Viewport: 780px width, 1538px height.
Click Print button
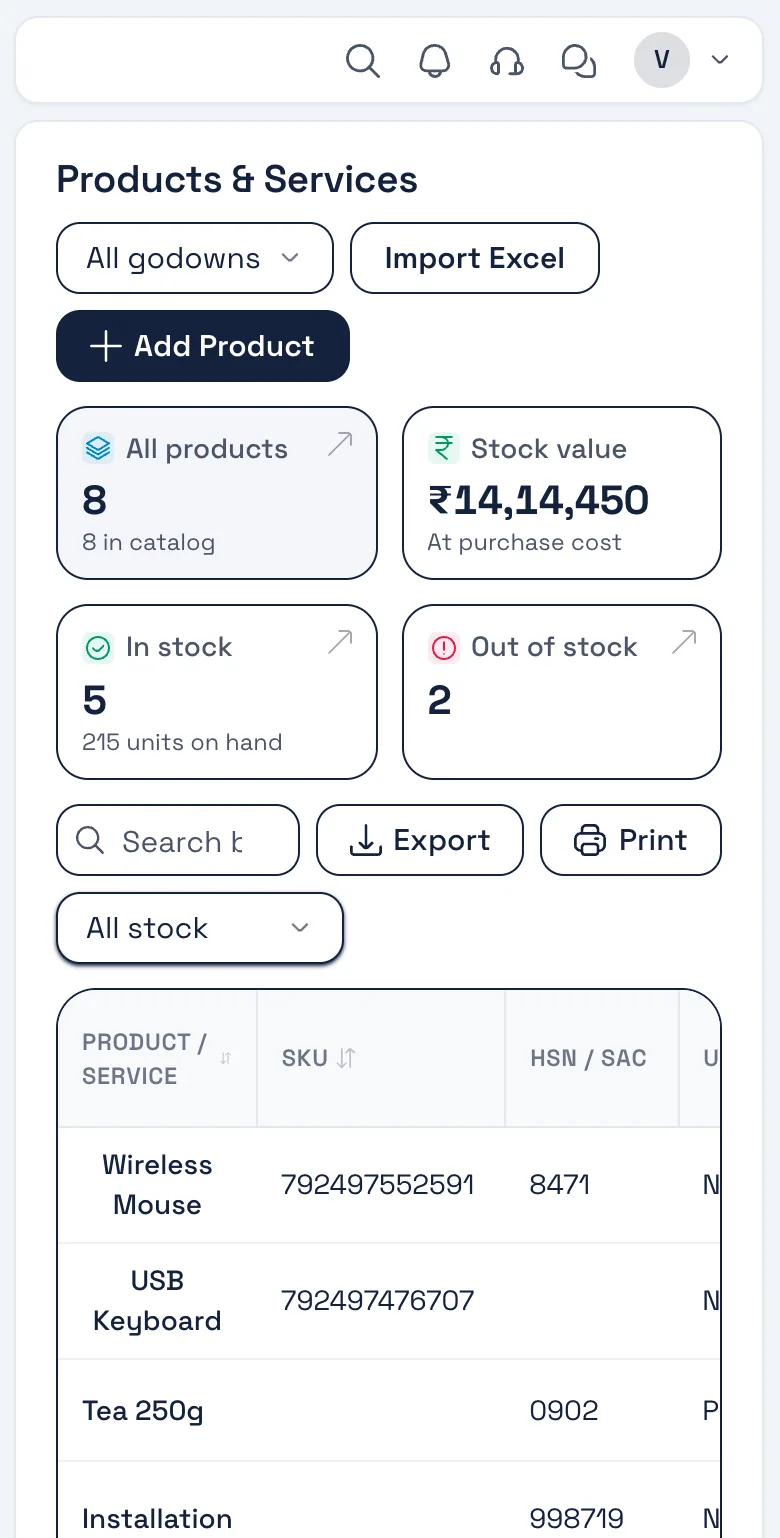631,840
